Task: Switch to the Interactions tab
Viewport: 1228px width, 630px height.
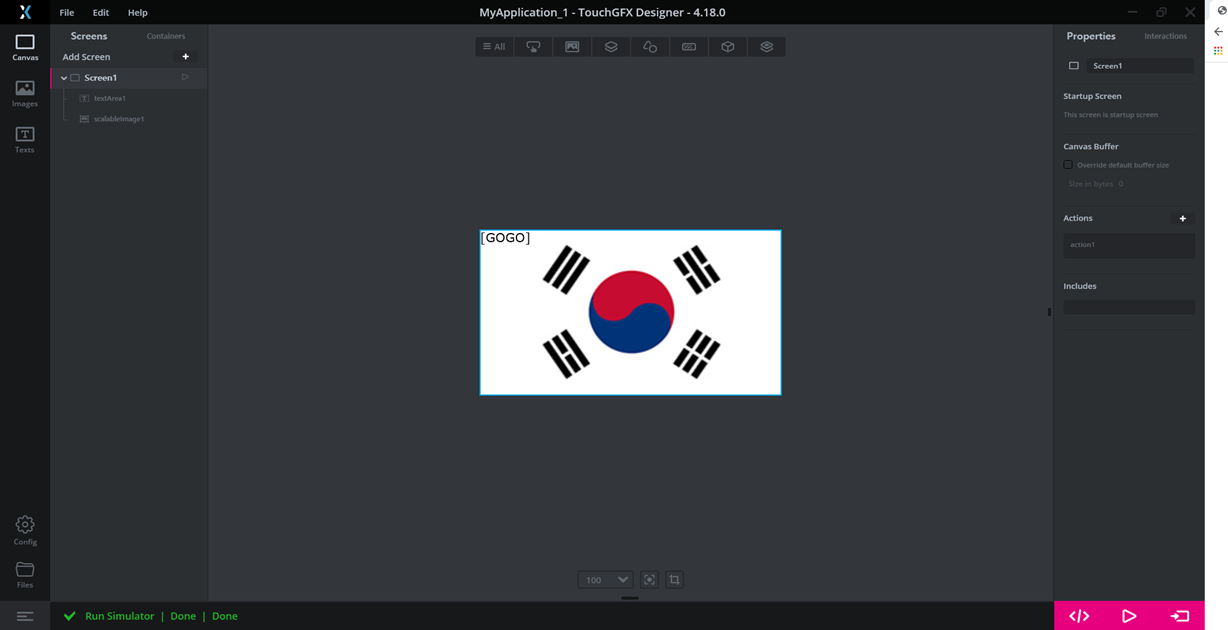Action: pyautogui.click(x=1166, y=36)
